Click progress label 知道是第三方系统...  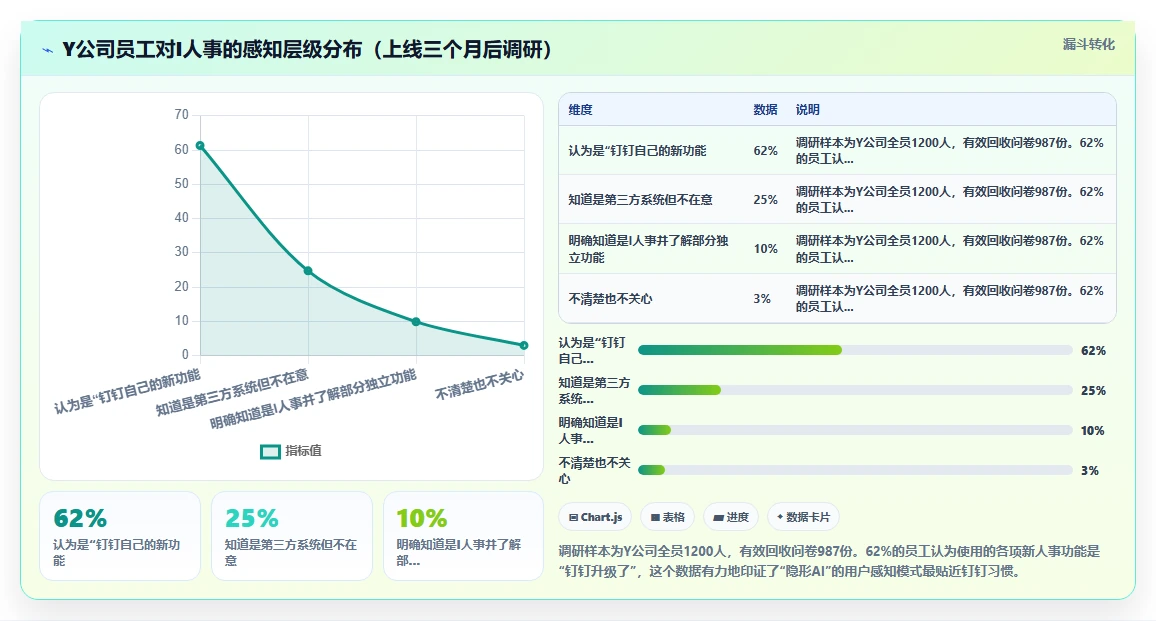[594, 391]
